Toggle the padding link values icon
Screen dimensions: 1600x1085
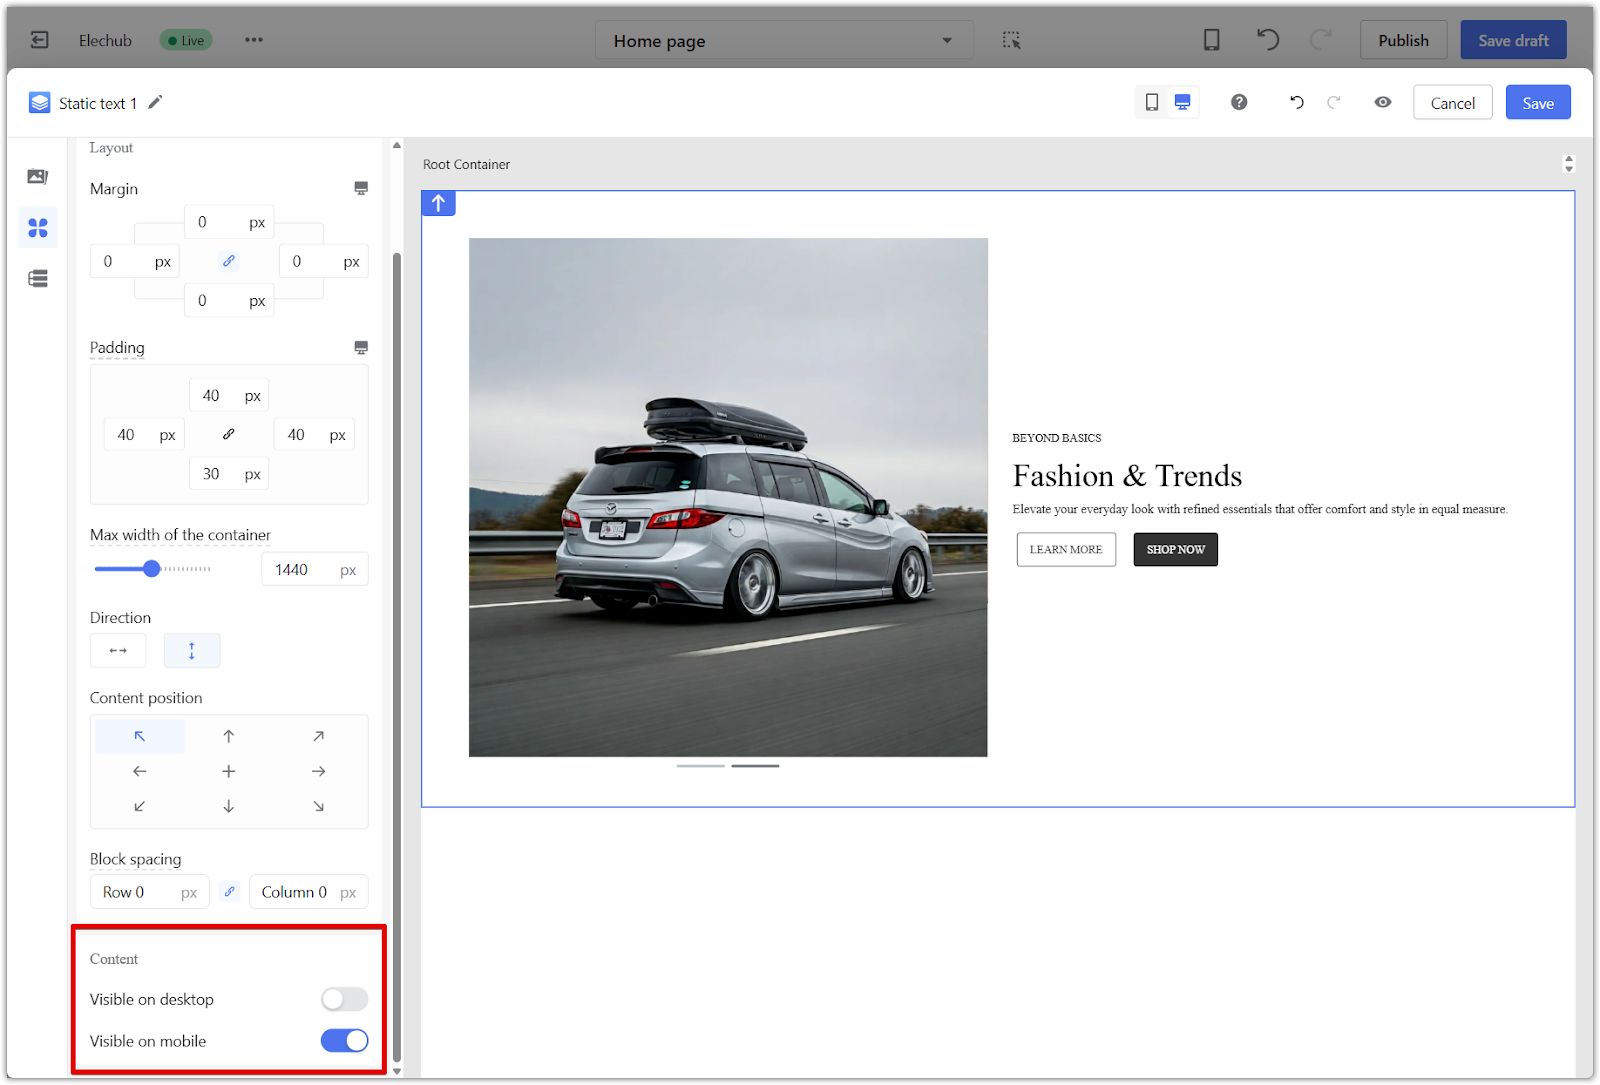click(x=229, y=434)
